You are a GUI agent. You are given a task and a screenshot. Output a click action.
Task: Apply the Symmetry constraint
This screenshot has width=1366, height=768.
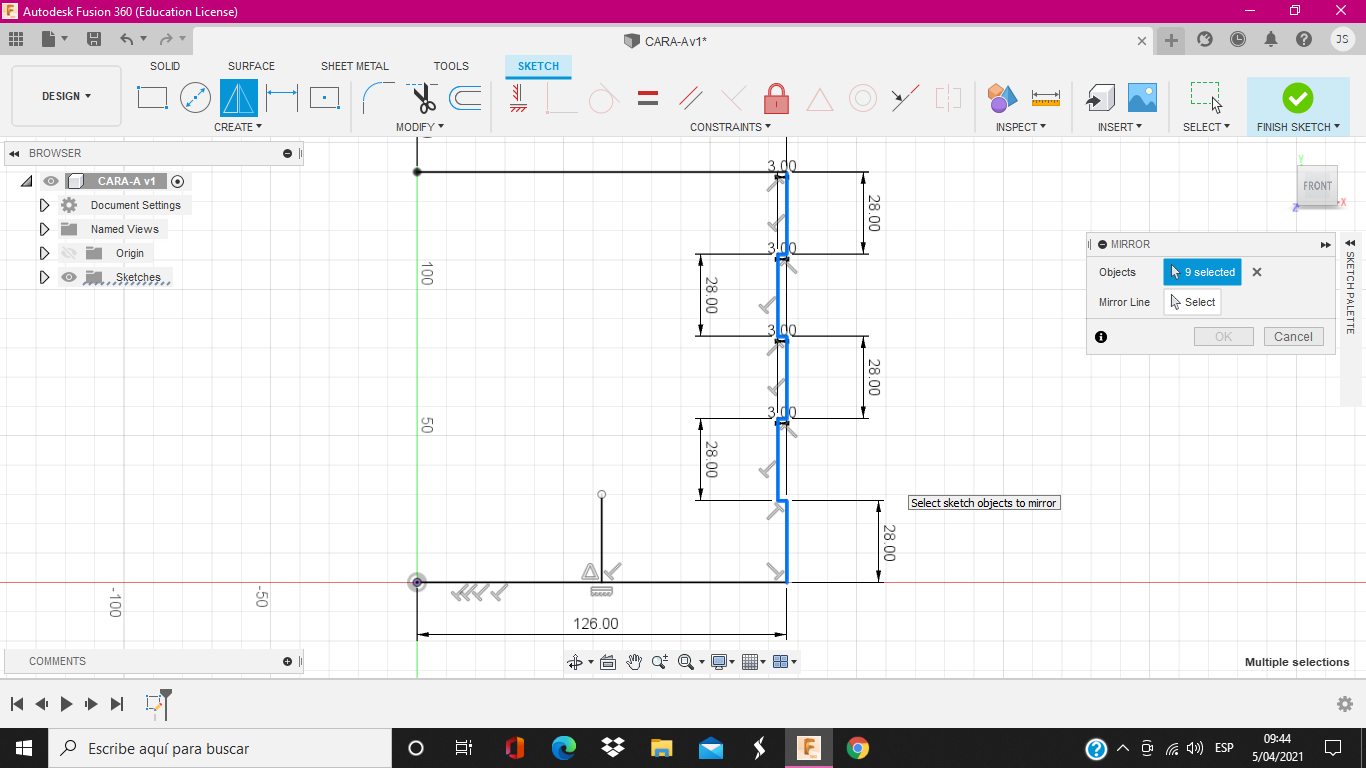pyautogui.click(x=948, y=98)
